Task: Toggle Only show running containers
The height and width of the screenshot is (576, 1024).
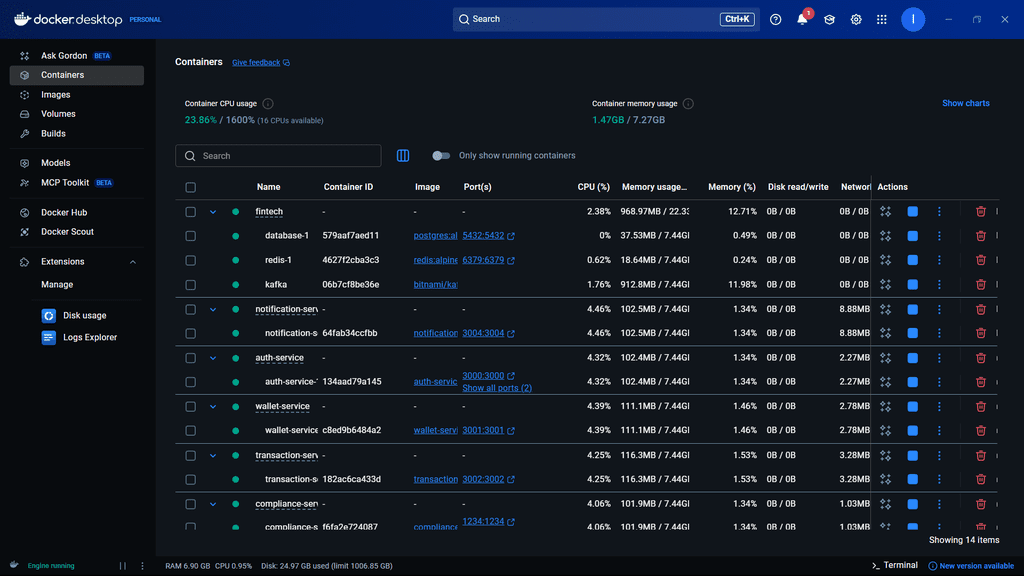Action: click(441, 155)
